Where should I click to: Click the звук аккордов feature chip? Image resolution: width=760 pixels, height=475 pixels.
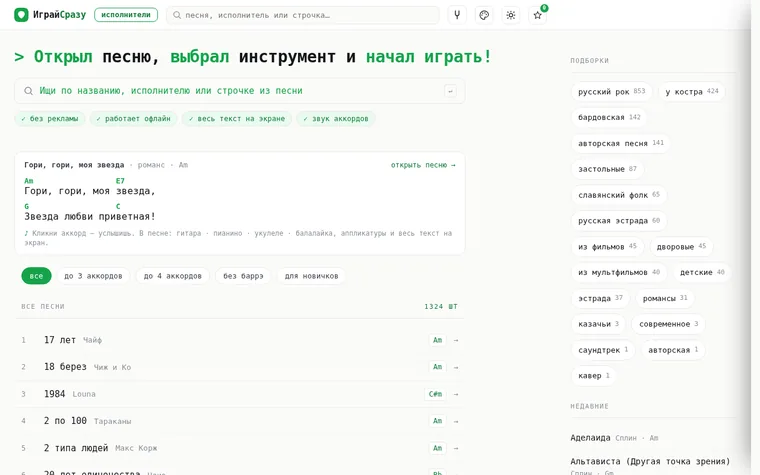point(336,119)
